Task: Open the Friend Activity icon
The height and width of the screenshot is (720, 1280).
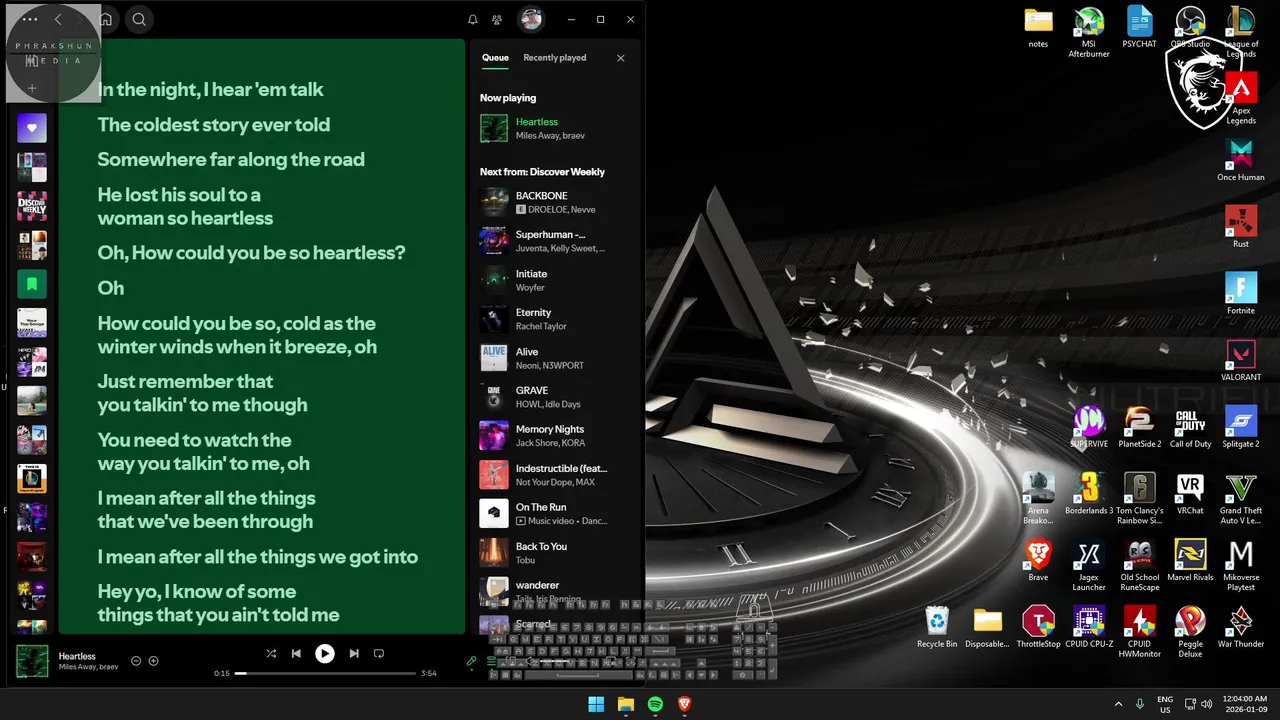Action: [x=497, y=19]
